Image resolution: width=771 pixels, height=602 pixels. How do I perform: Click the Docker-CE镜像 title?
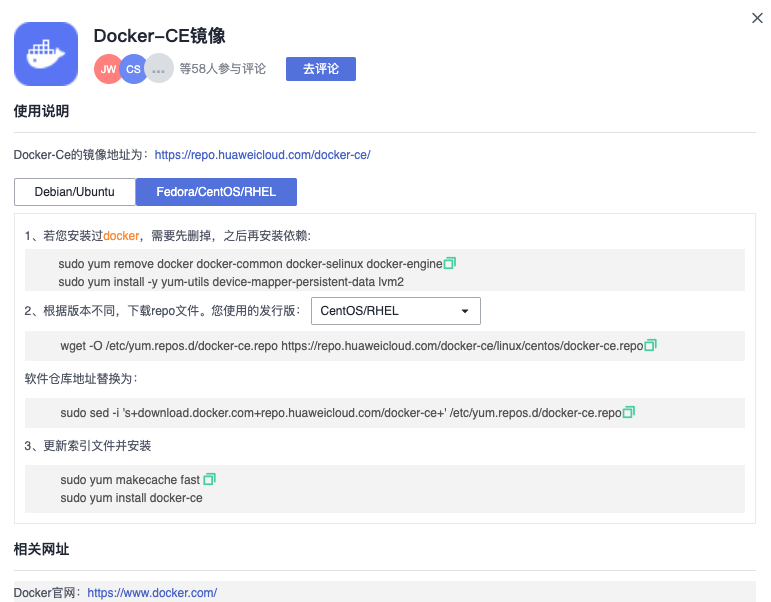tap(159, 36)
